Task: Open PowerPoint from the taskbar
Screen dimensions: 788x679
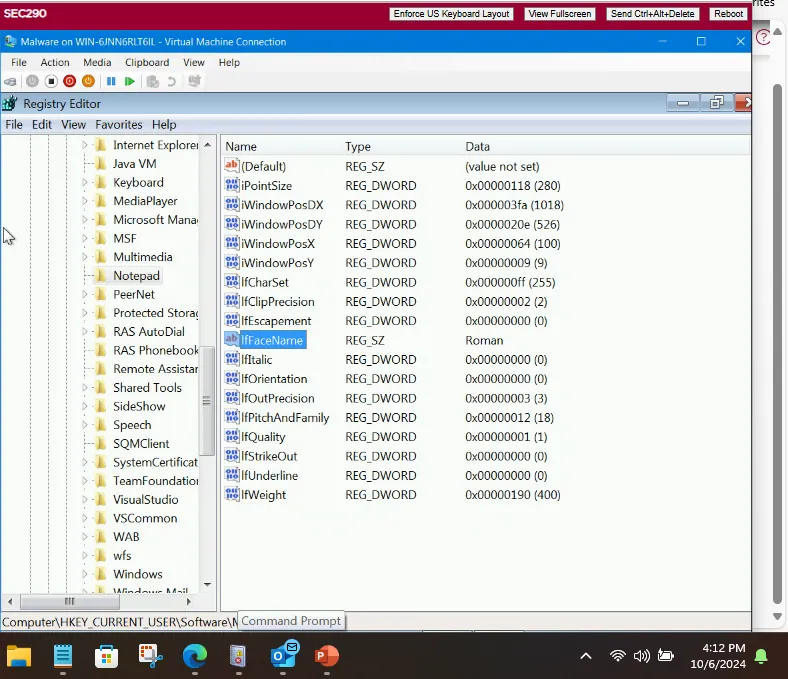Action: tap(327, 656)
